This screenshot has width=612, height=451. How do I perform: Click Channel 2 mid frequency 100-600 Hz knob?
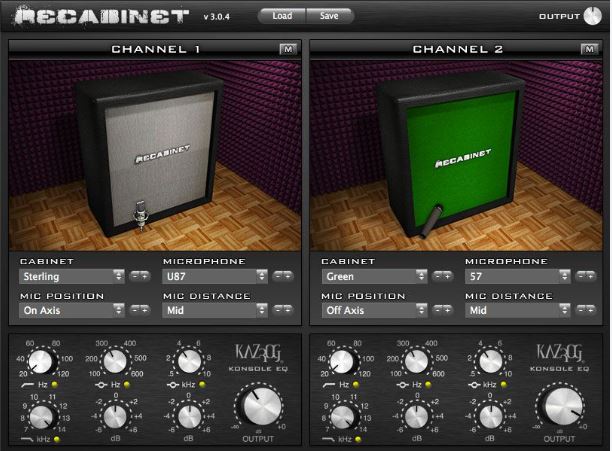(416, 361)
